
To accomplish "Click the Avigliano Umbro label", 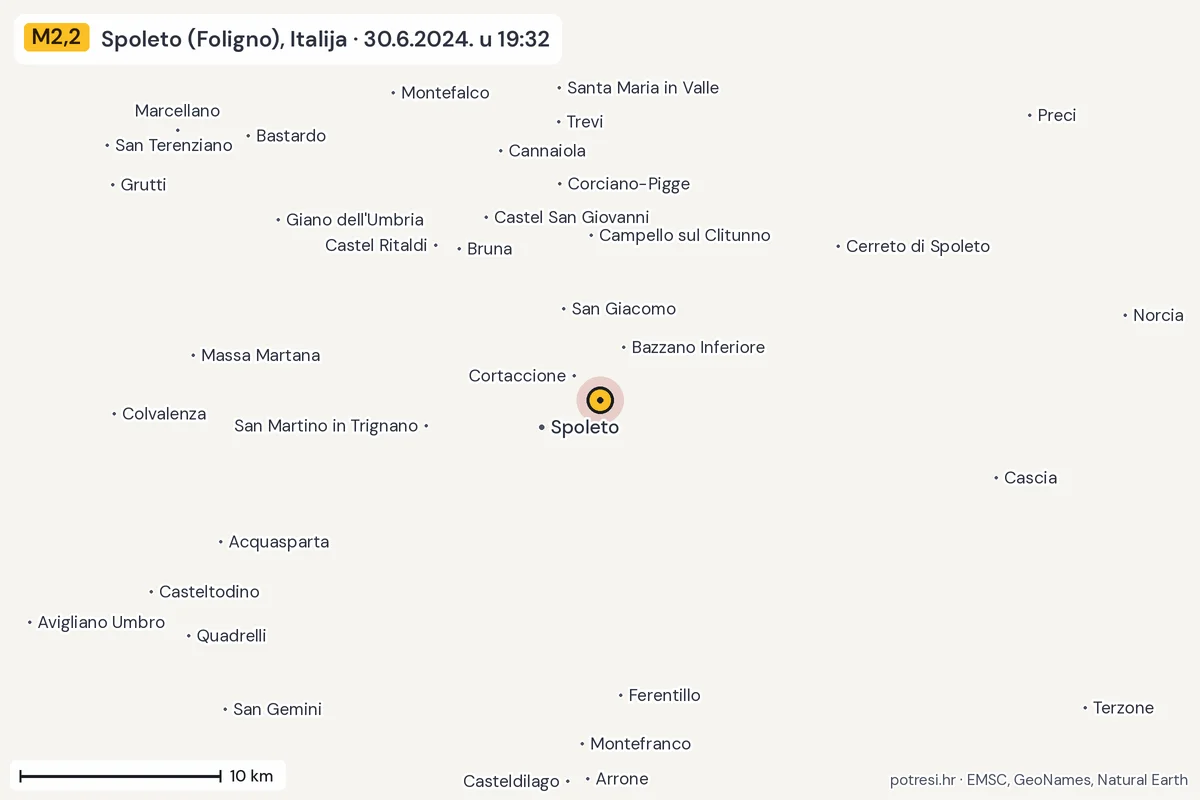I will [101, 622].
